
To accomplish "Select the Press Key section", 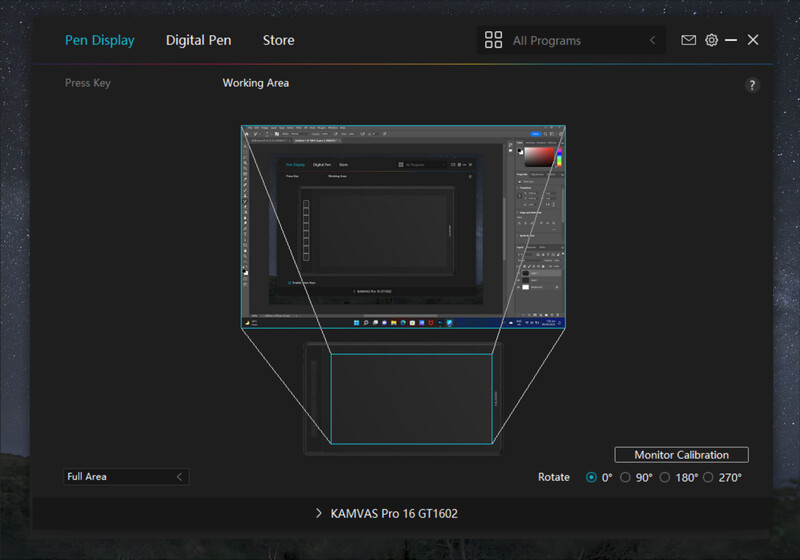I will 88,83.
